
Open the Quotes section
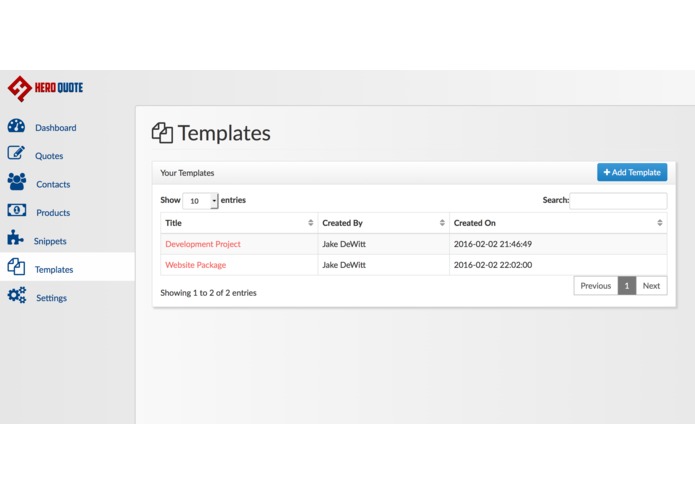tap(49, 156)
